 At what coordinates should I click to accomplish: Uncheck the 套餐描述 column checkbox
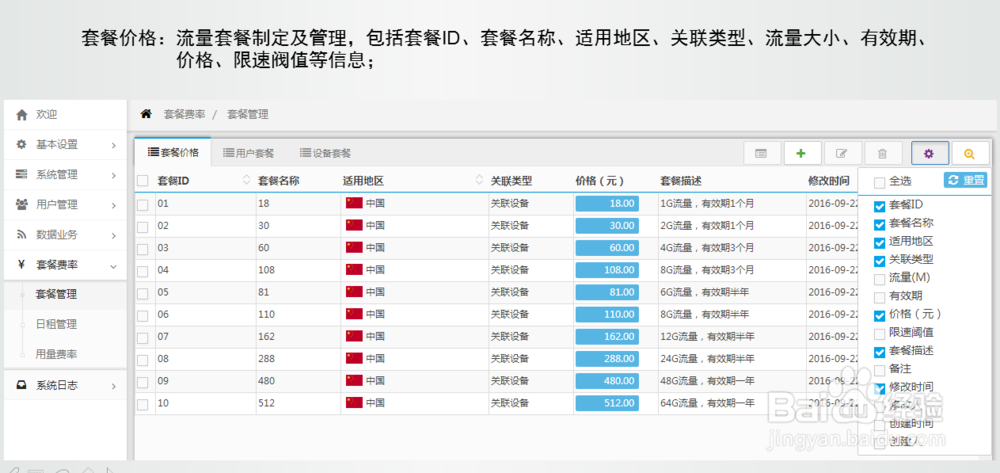(x=879, y=351)
